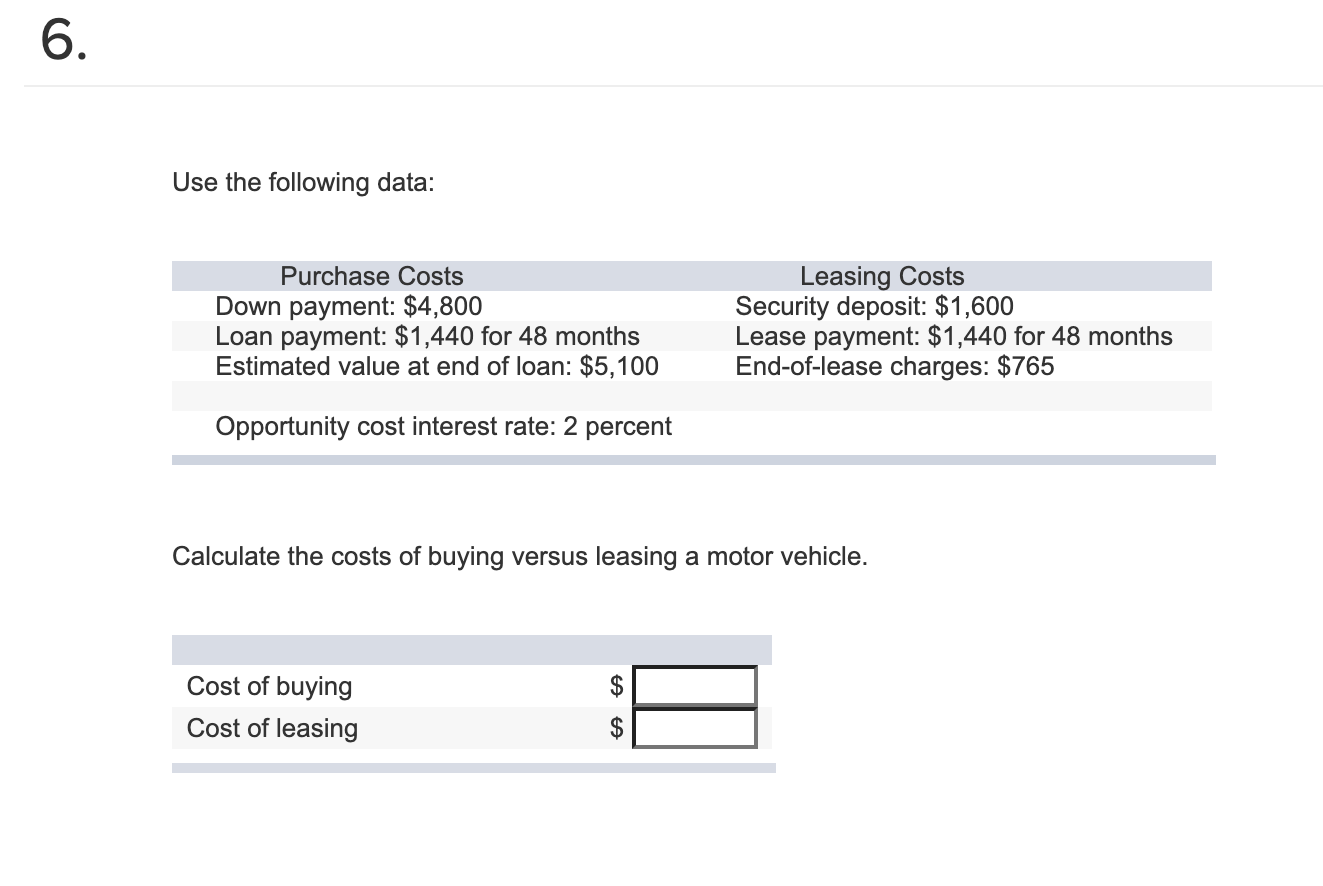Click the Cost of buying input field
The image size is (1323, 886).
693,686
